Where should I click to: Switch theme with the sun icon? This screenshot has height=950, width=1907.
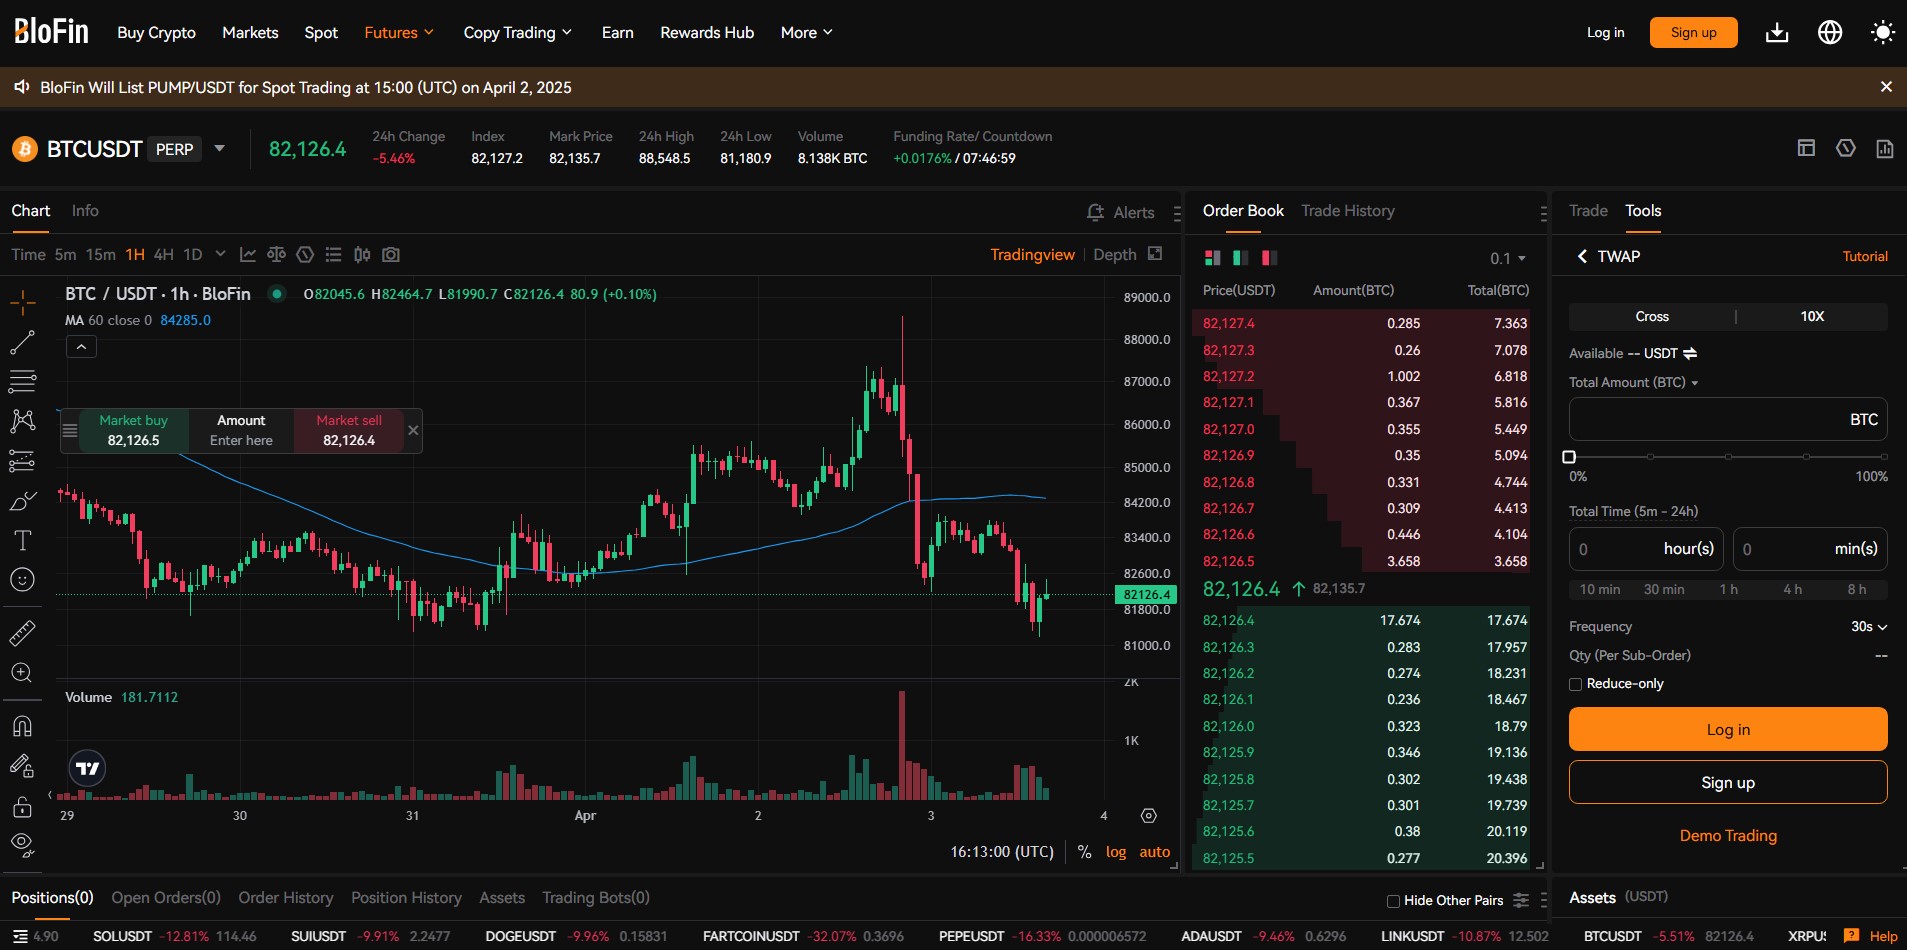pos(1883,33)
